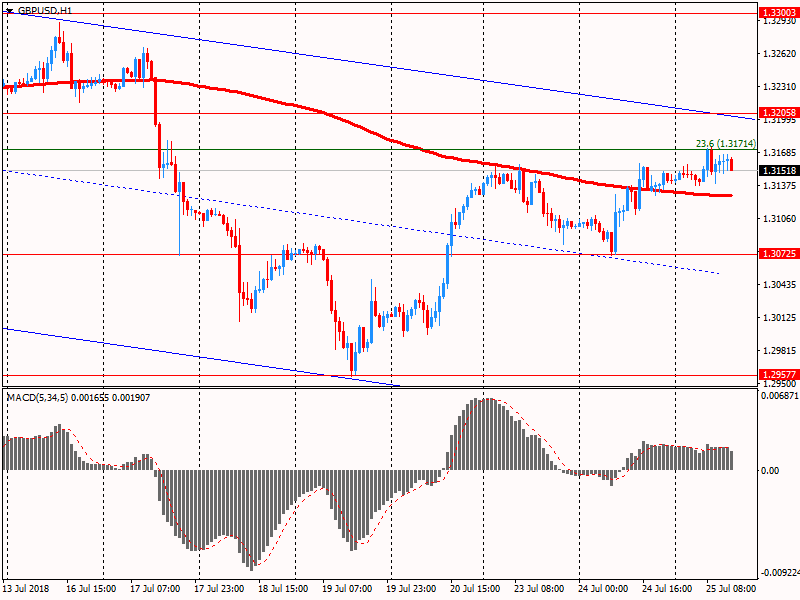The width and height of the screenshot is (800, 600).
Task: Click the 24 Jul 00:00 time label
Action: (603, 588)
